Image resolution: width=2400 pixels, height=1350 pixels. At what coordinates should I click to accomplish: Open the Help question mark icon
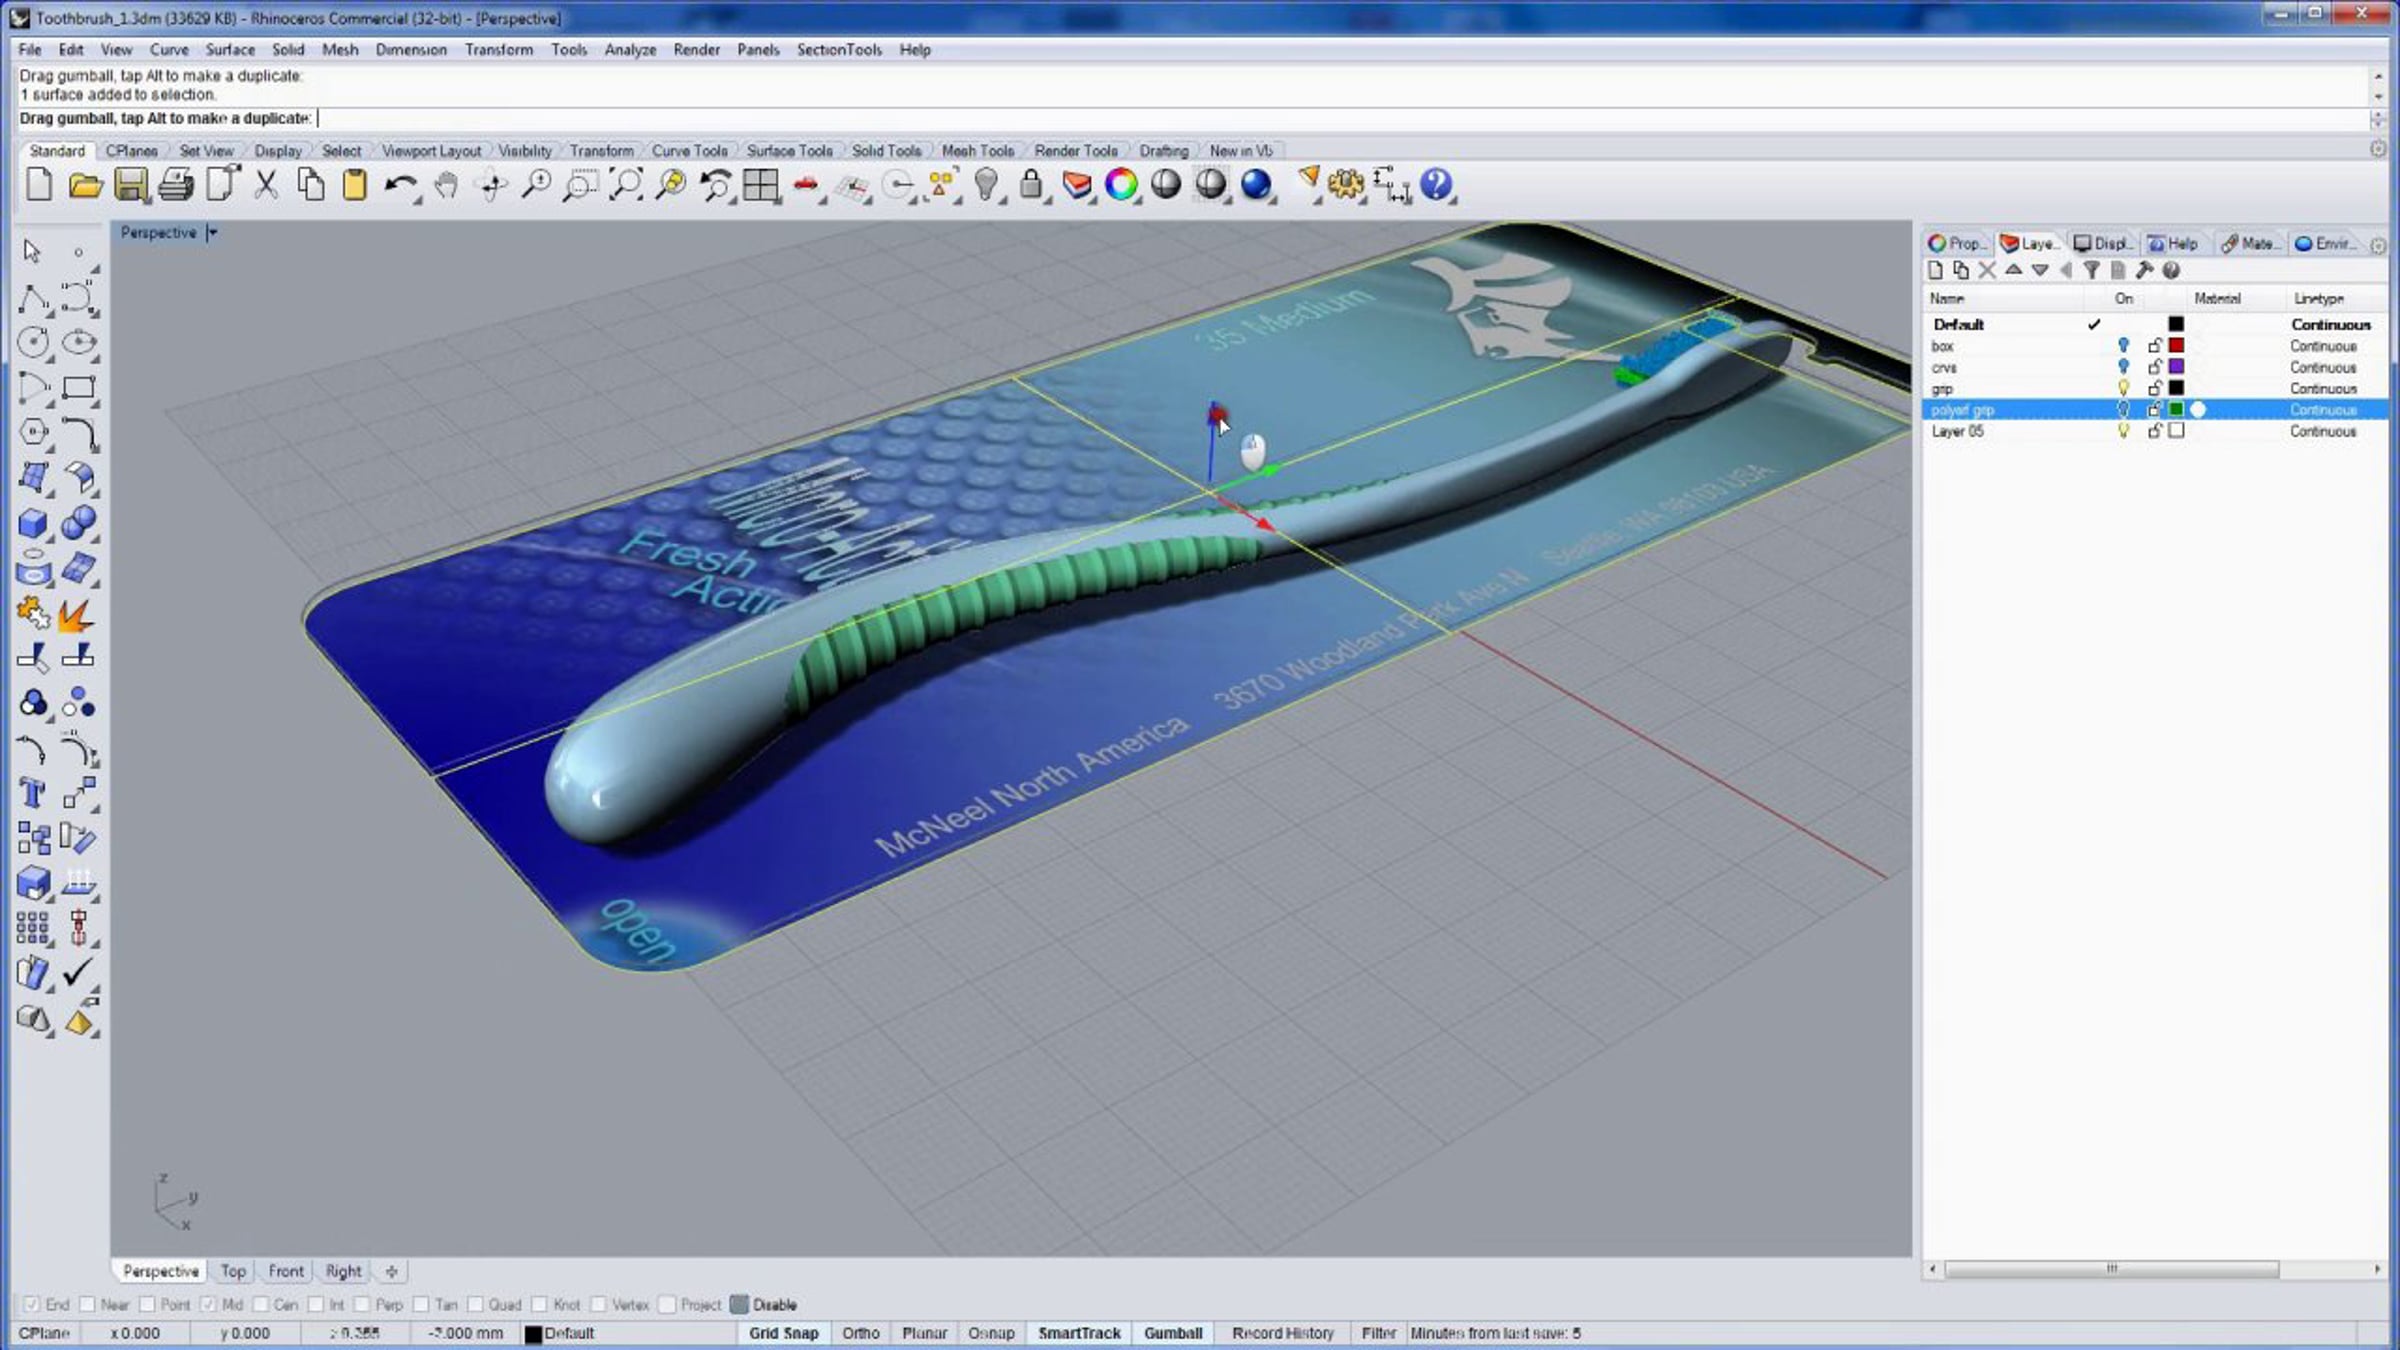[1435, 185]
